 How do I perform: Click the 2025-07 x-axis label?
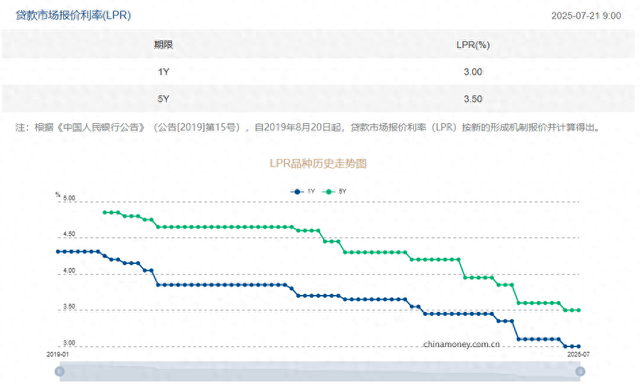[578, 354]
